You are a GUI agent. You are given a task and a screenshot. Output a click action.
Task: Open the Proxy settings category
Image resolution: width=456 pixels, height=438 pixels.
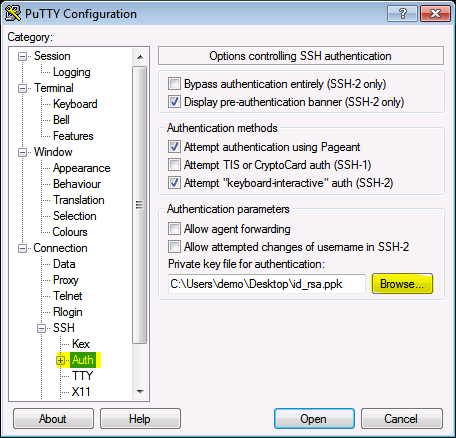[66, 280]
